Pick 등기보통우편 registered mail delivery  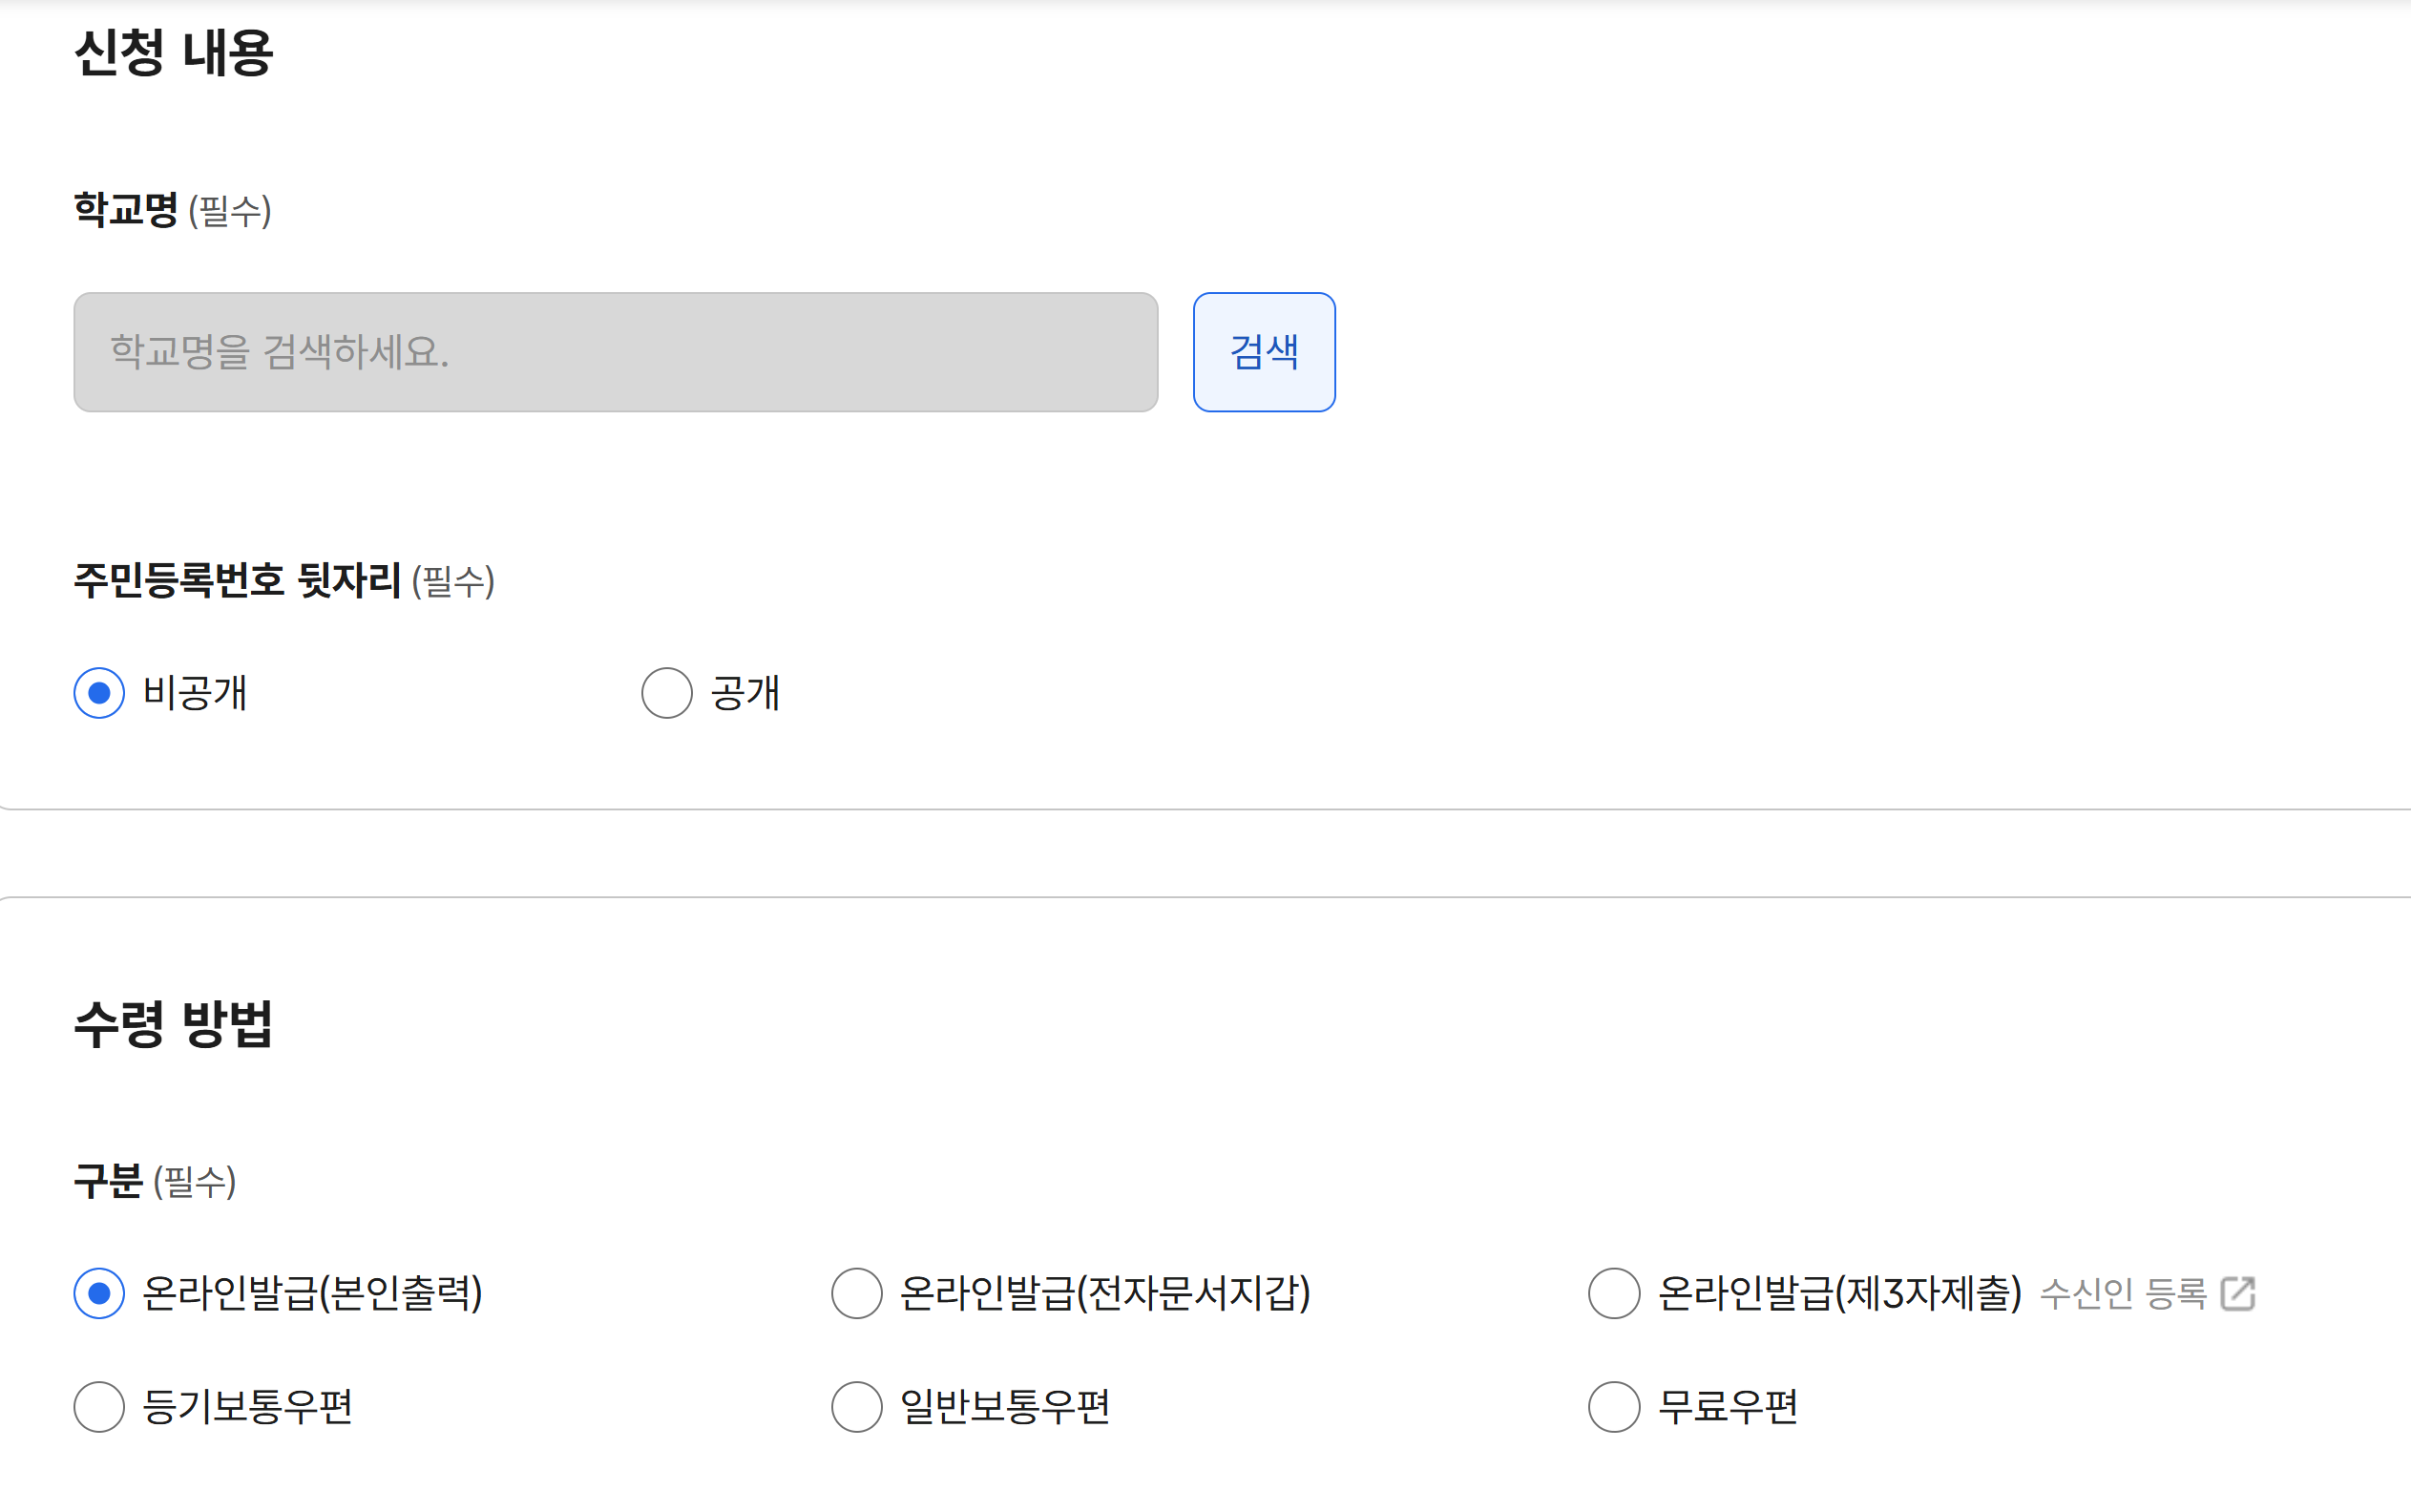click(x=98, y=1407)
